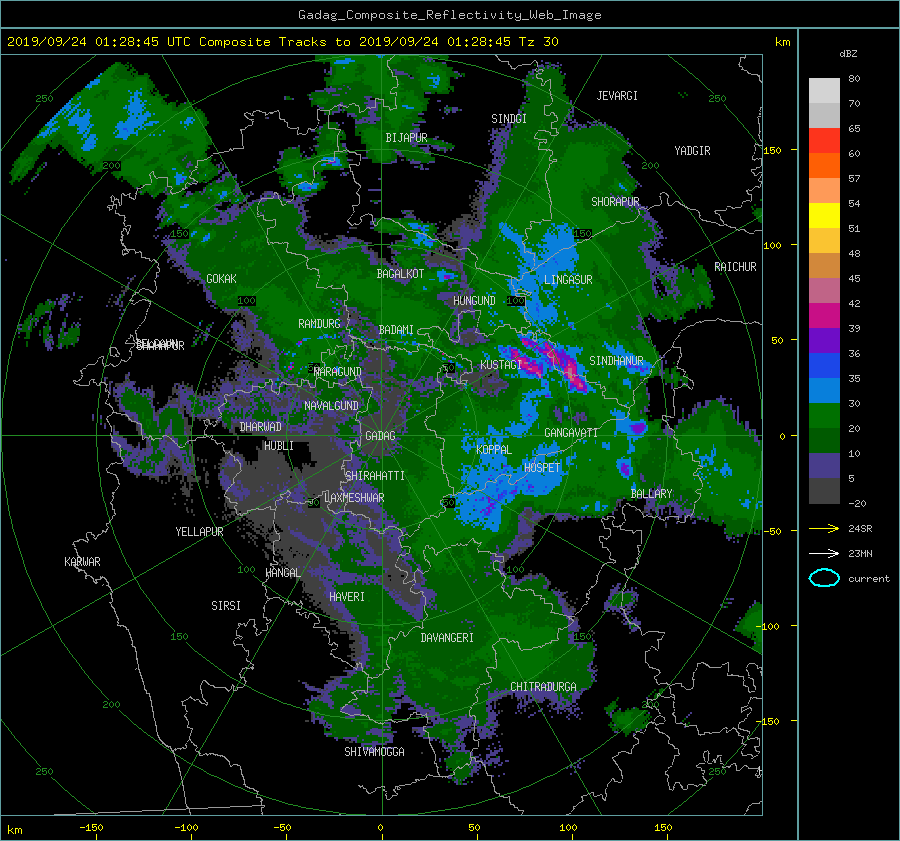Pick the indigo 10-5 dBZ legend swatch
The image size is (900, 841).
pyautogui.click(x=824, y=466)
